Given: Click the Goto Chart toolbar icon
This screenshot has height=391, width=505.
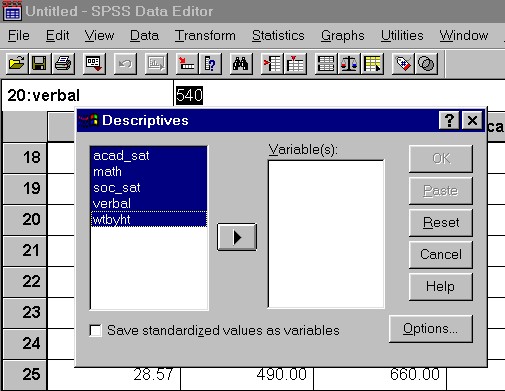Looking at the screenshot, I should click(x=156, y=63).
